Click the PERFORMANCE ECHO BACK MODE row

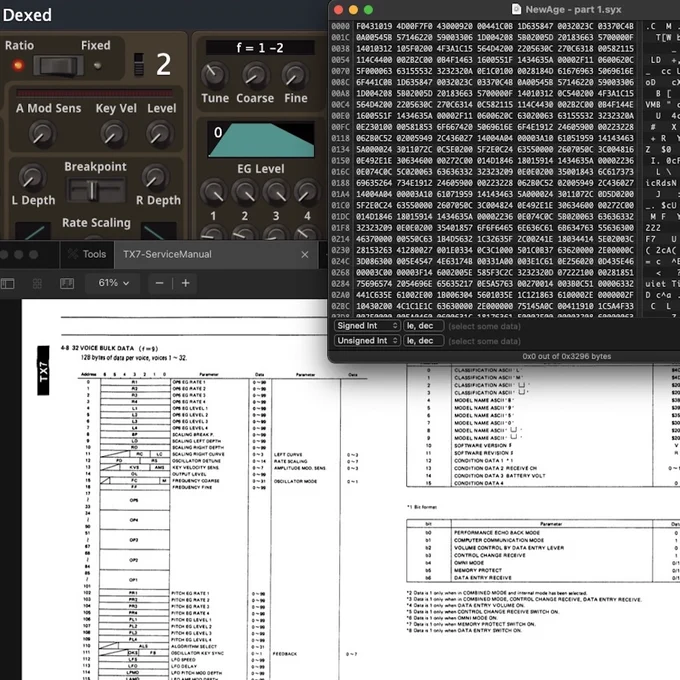pyautogui.click(x=543, y=533)
